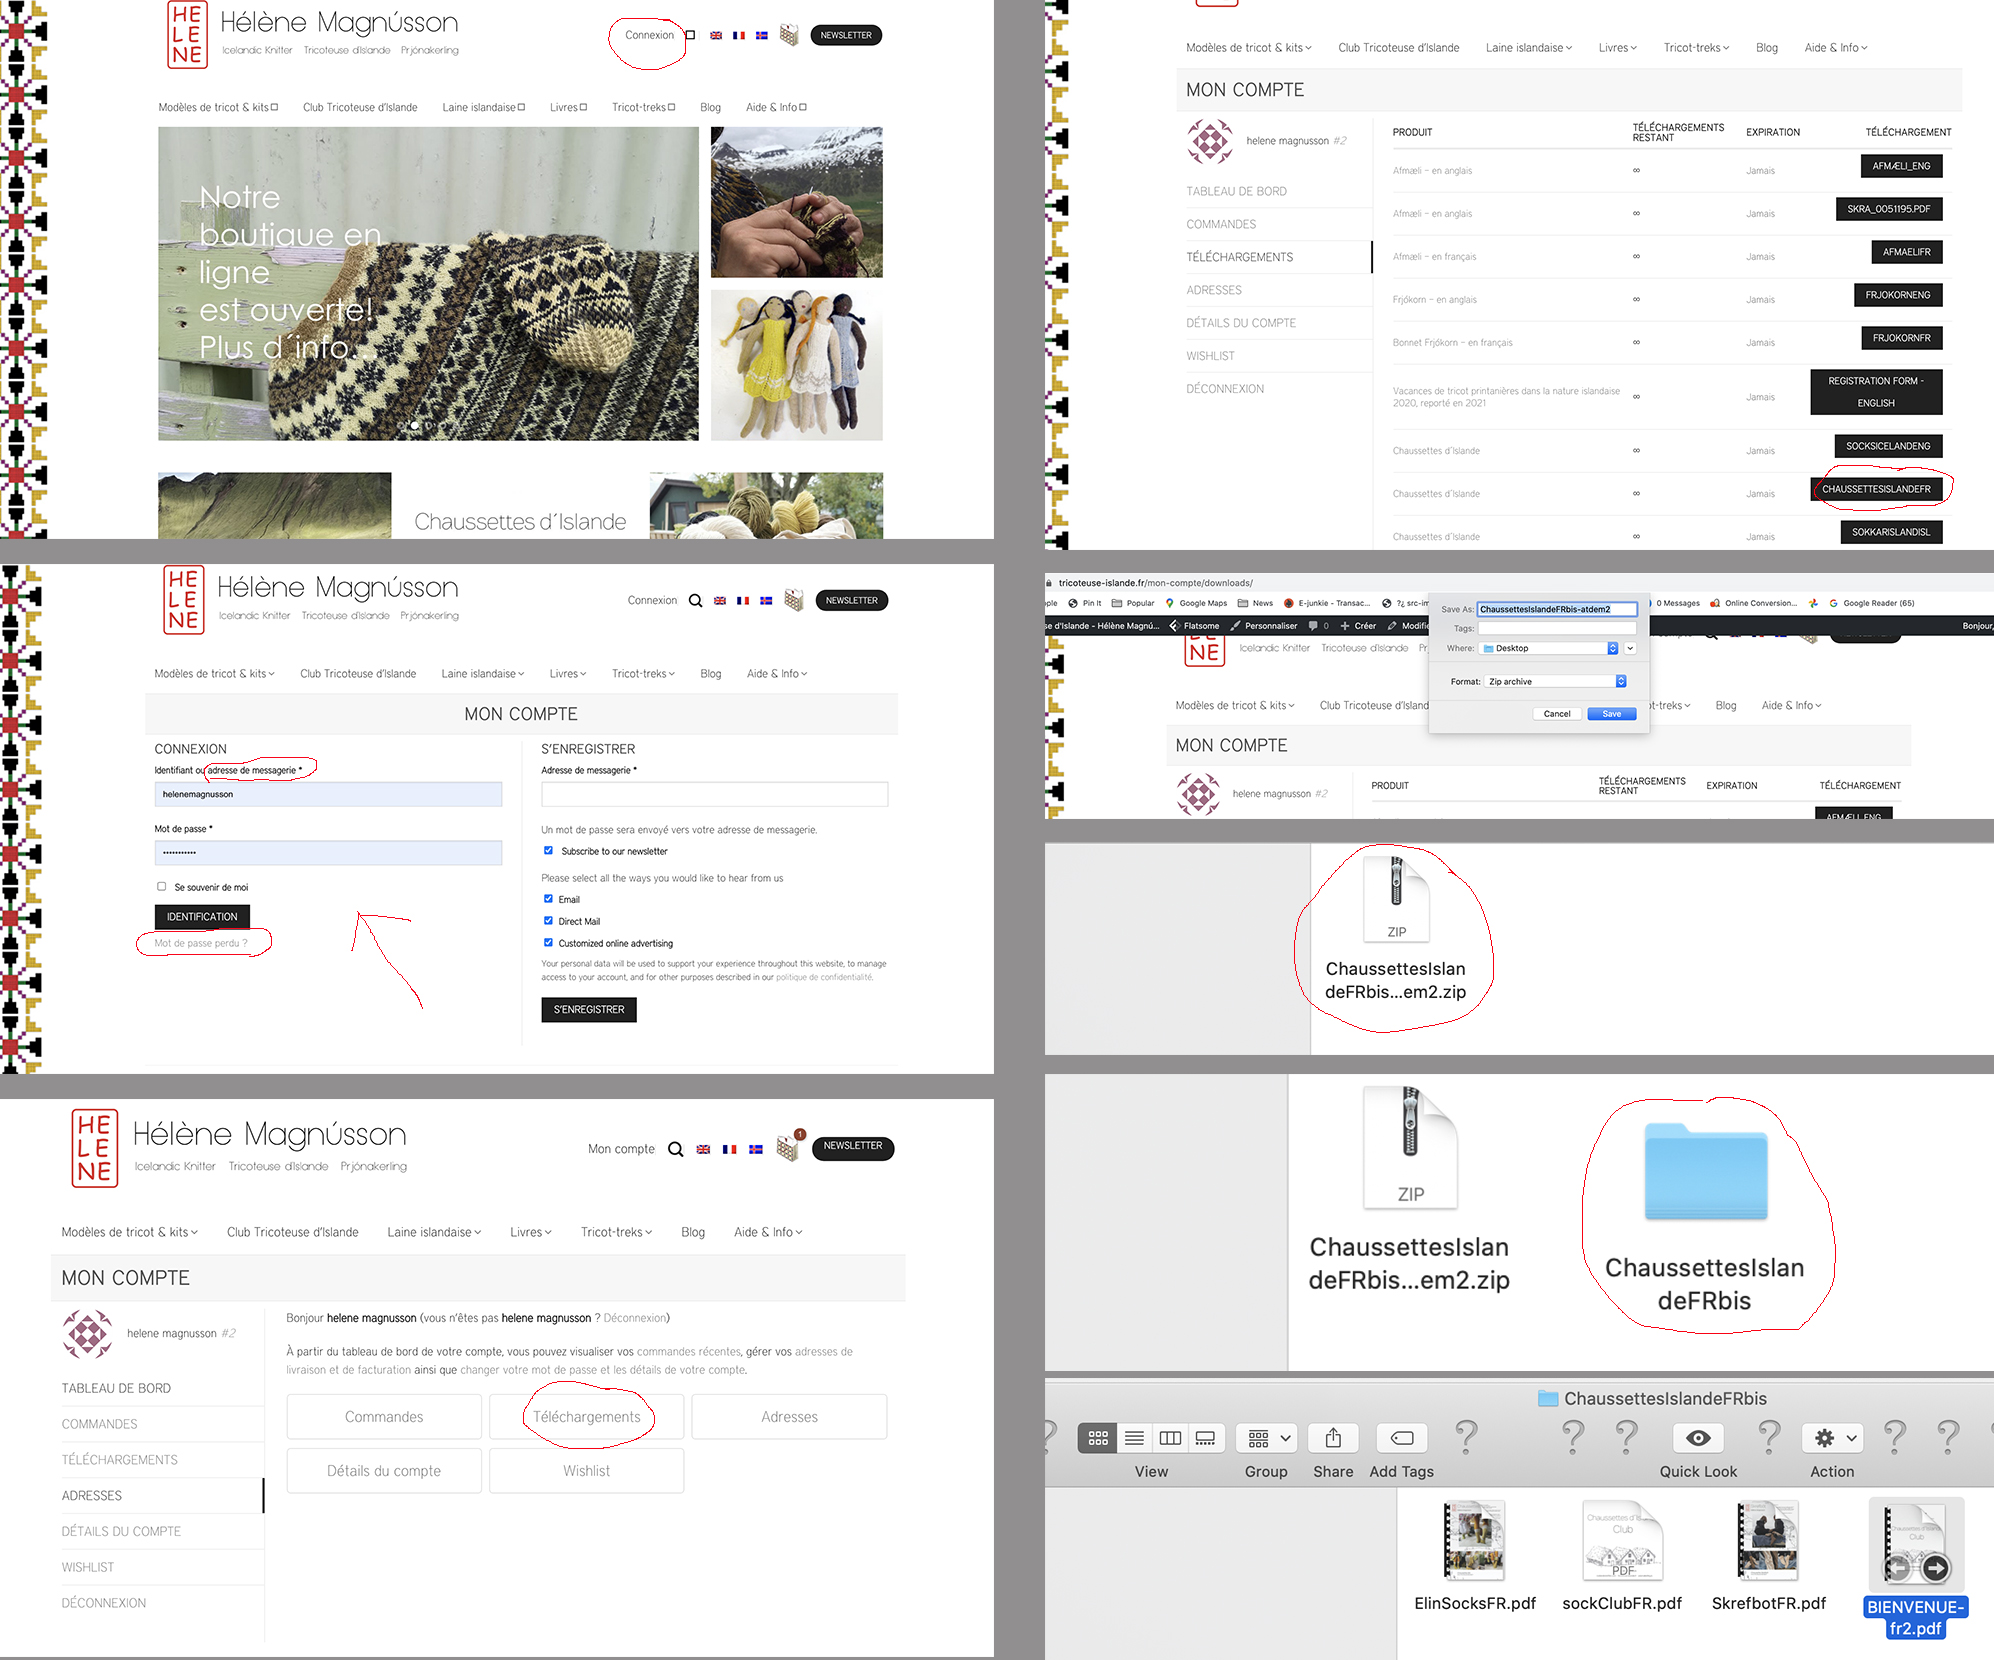Open the Finder Action gear dropdown

tap(1832, 1438)
